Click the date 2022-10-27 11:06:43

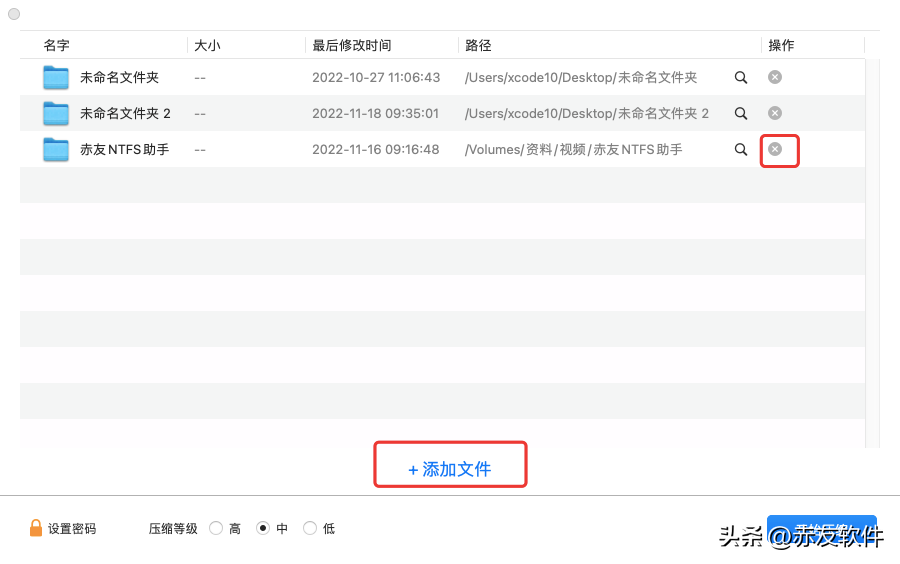pos(376,77)
